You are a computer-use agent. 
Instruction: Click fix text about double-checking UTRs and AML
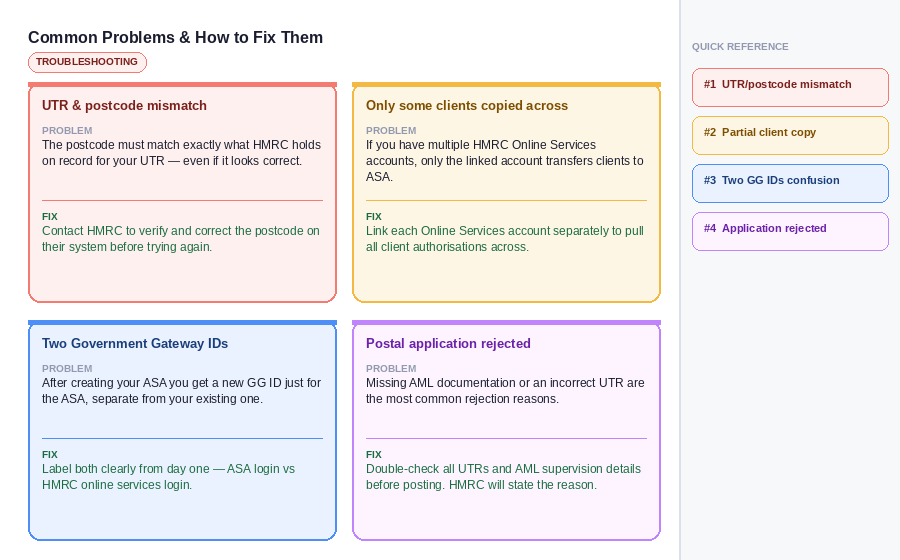click(503, 477)
